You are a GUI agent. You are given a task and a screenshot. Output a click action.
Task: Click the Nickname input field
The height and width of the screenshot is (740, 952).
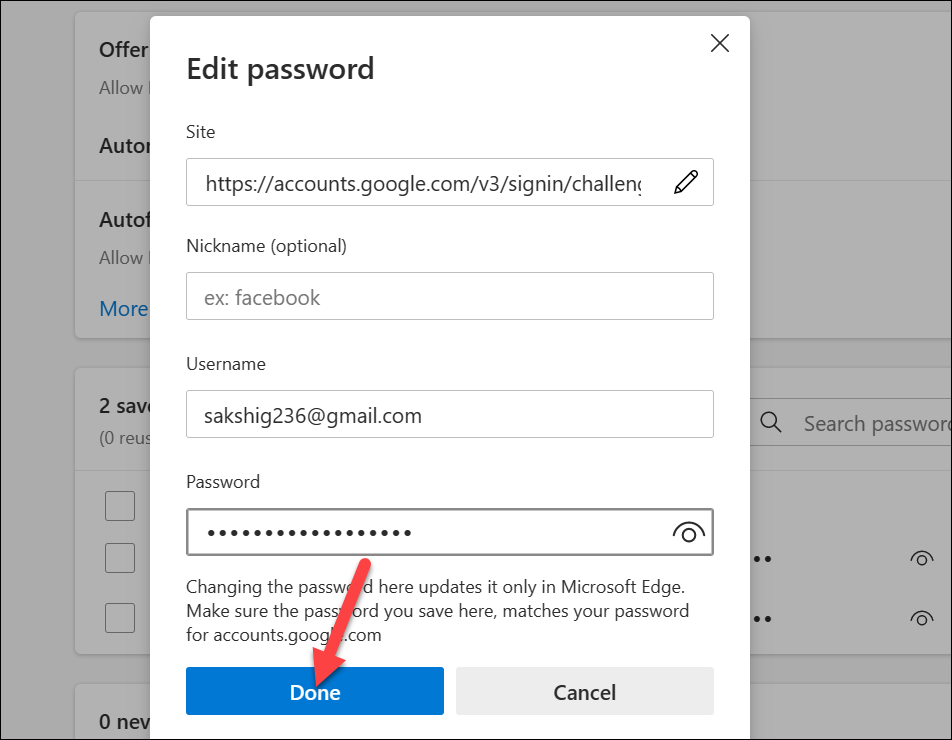pos(450,296)
